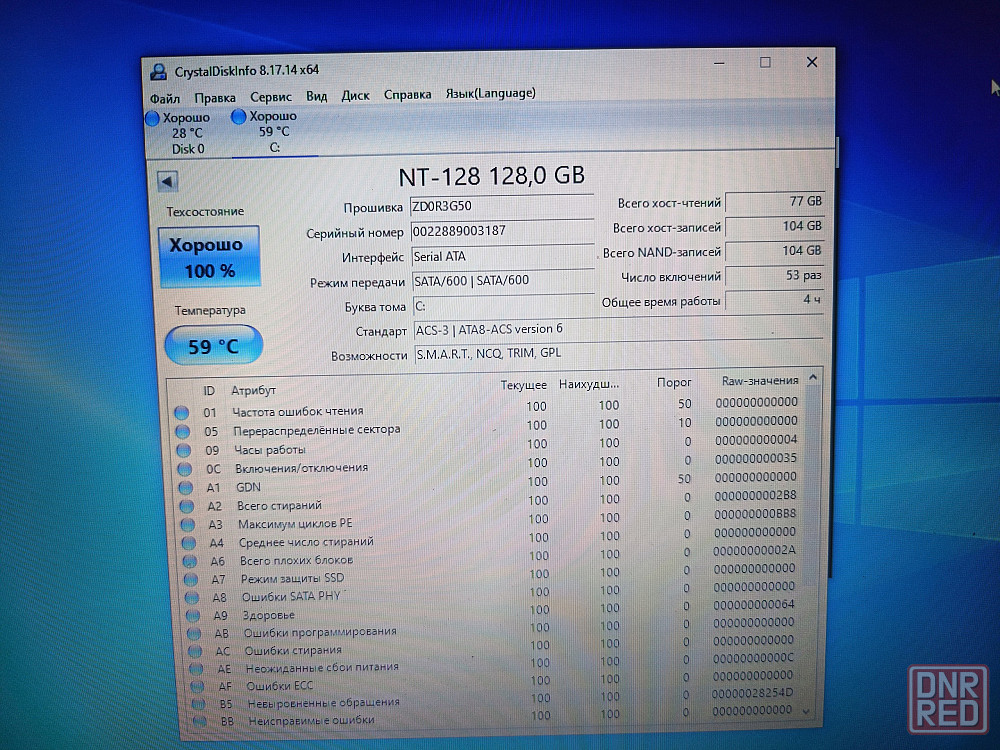Viewport: 1000px width, 750px height.
Task: Click status circle for AE Неожиданные сбои питания
Action: (x=197, y=669)
